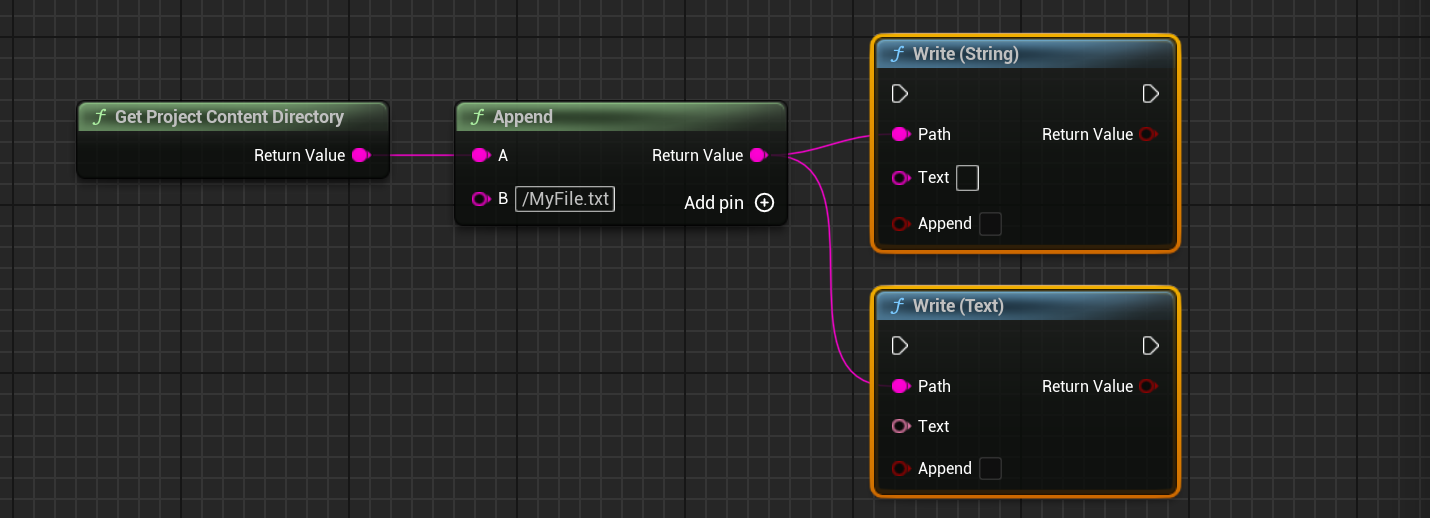Click the /MyFile.txt input field
Image resolution: width=1430 pixels, height=518 pixels.
pyautogui.click(x=565, y=199)
